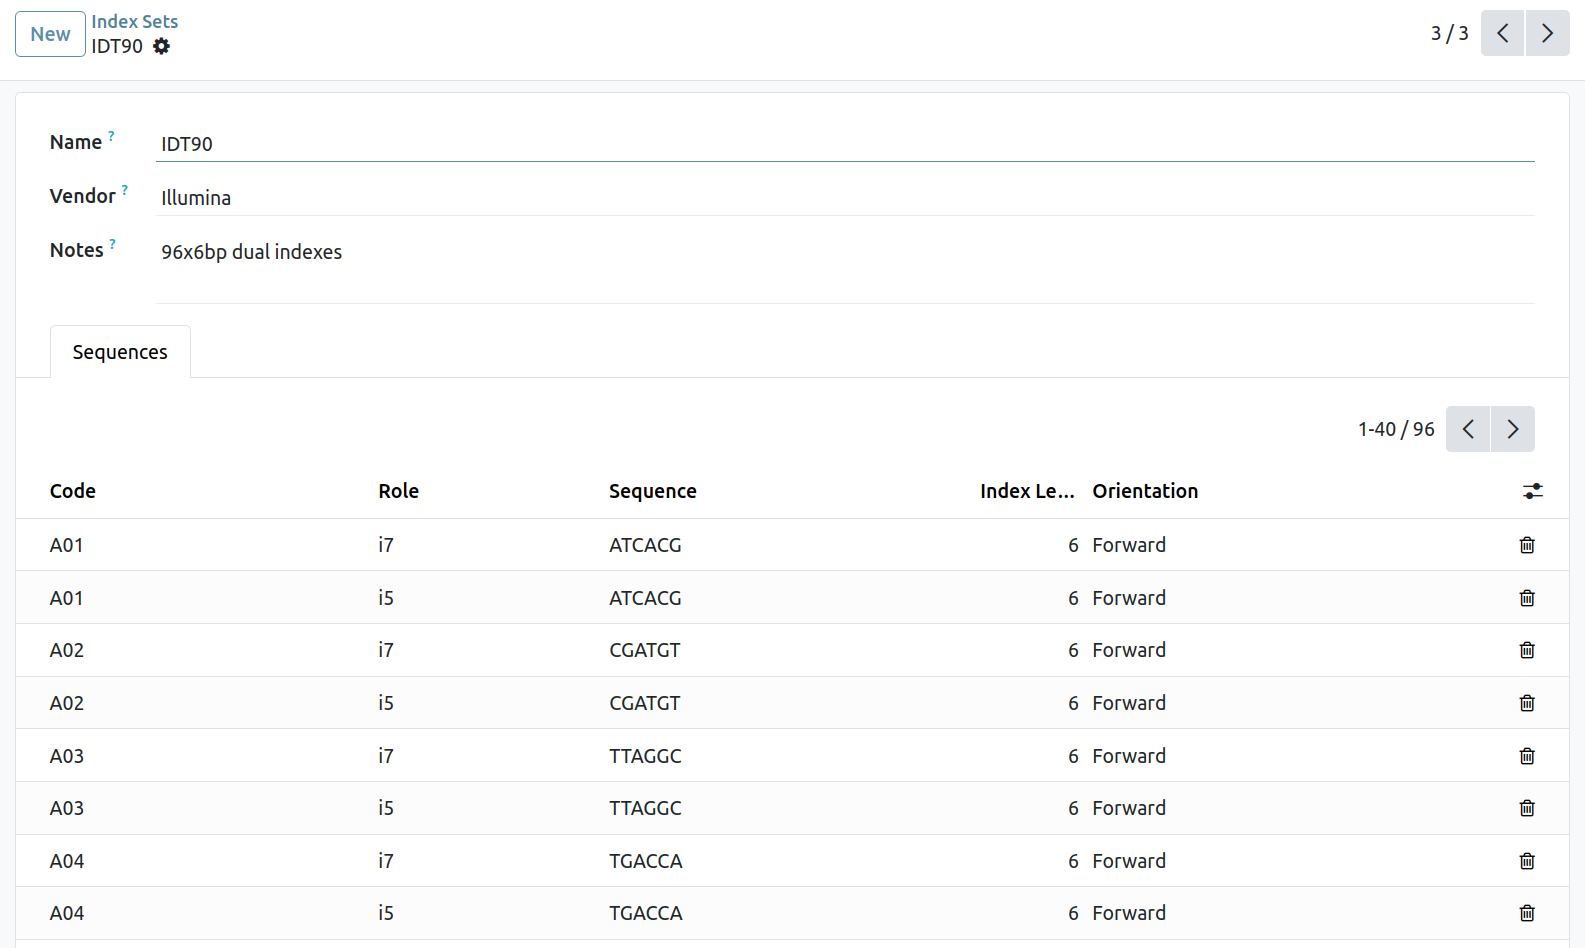
Task: Click the New button
Action: (50, 34)
